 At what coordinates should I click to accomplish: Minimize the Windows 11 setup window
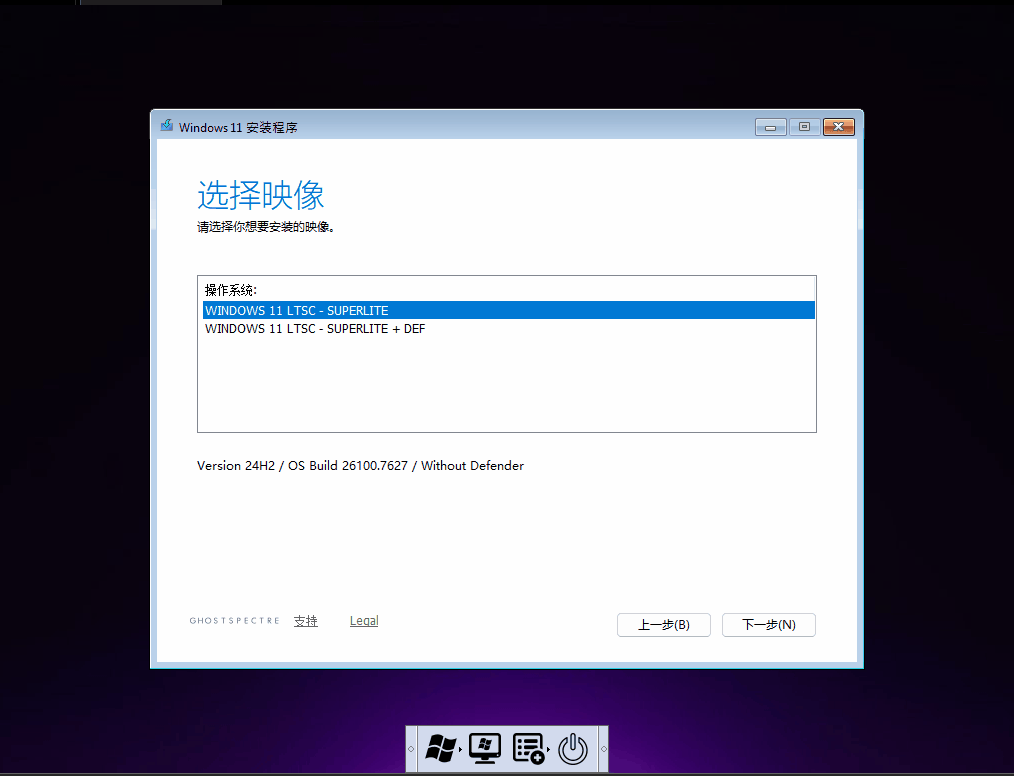(x=770, y=127)
